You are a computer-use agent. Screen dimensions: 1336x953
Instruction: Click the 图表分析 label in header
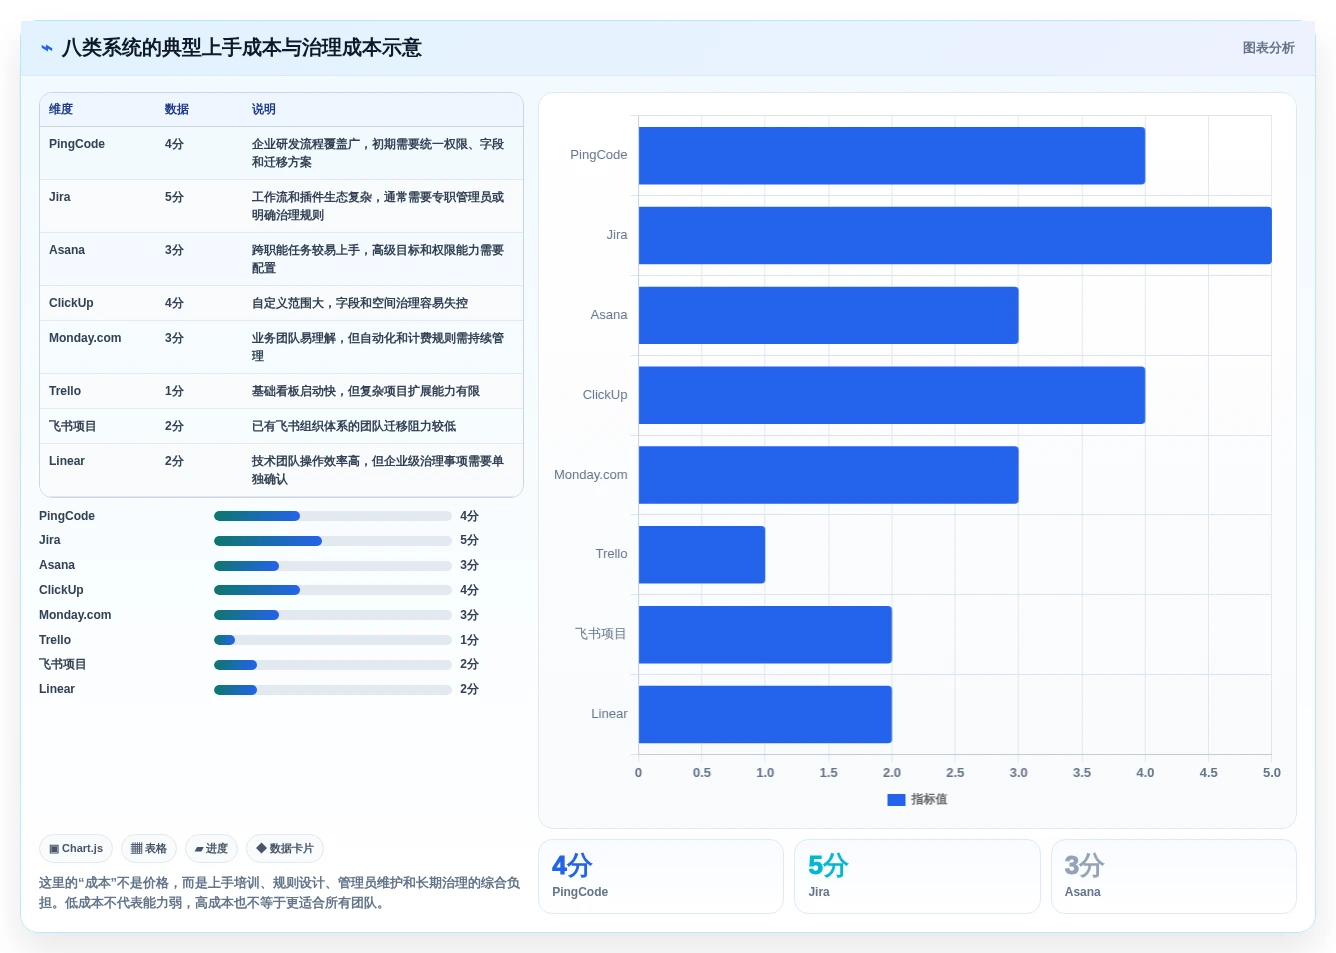[1268, 48]
